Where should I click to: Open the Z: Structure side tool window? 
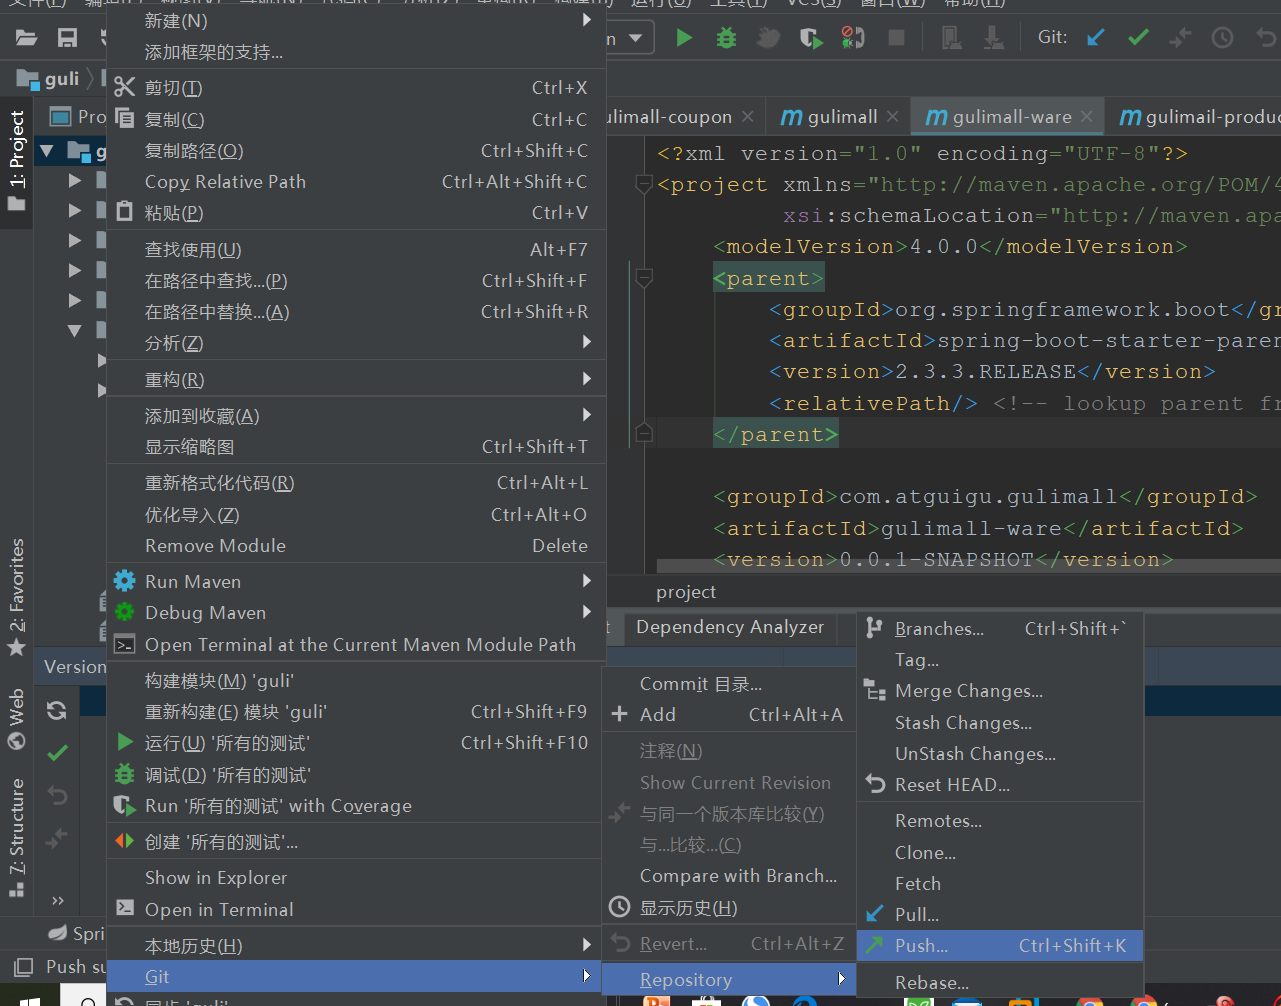click(x=17, y=837)
